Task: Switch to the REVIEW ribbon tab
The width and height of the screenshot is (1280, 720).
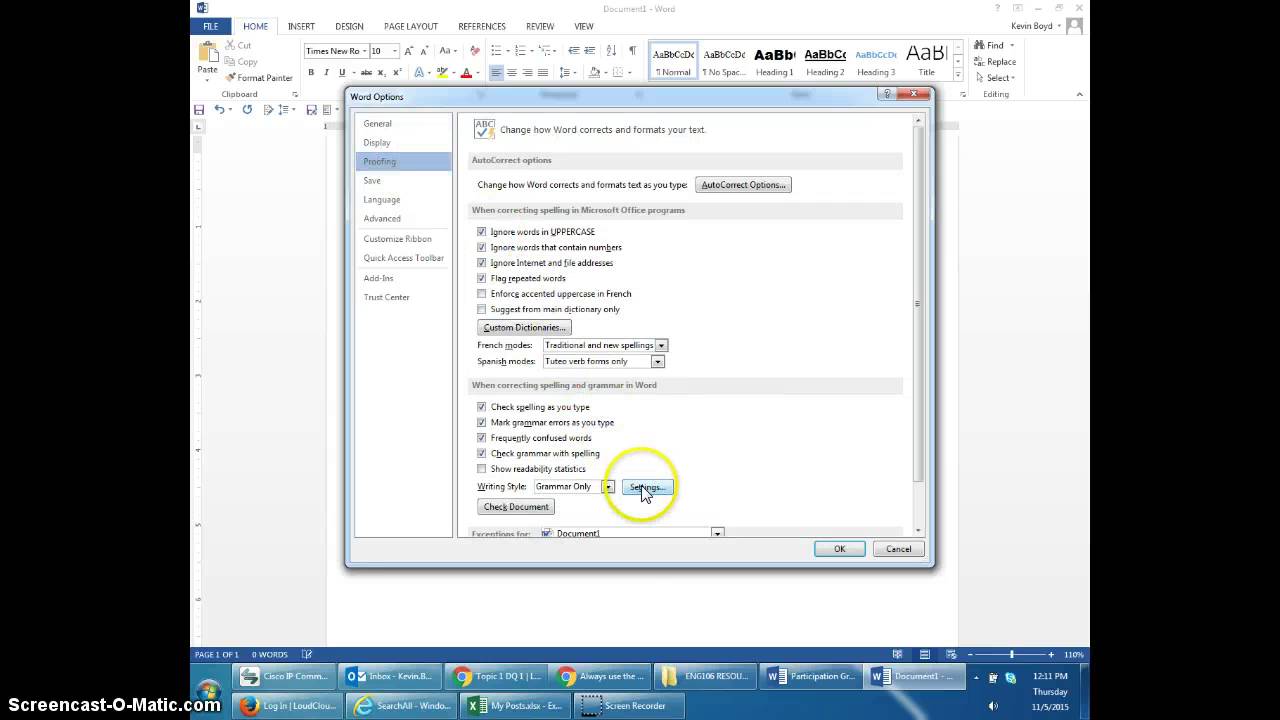Action: (540, 26)
